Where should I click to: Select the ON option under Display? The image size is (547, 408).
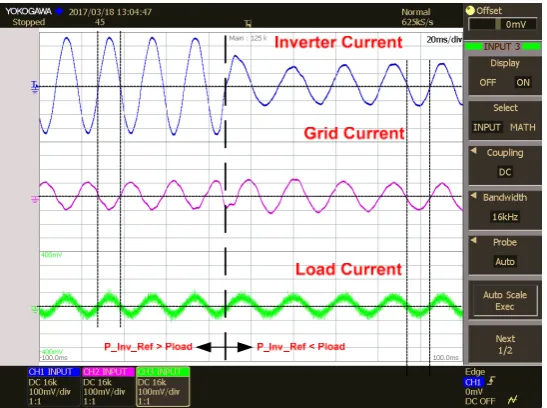pos(523,83)
